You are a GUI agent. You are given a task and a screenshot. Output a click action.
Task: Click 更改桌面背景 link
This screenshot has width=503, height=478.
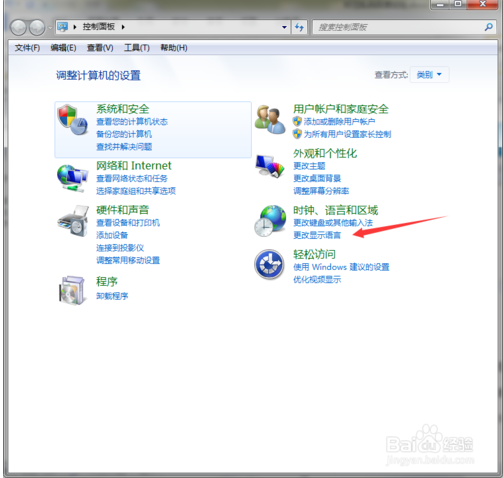tap(317, 178)
